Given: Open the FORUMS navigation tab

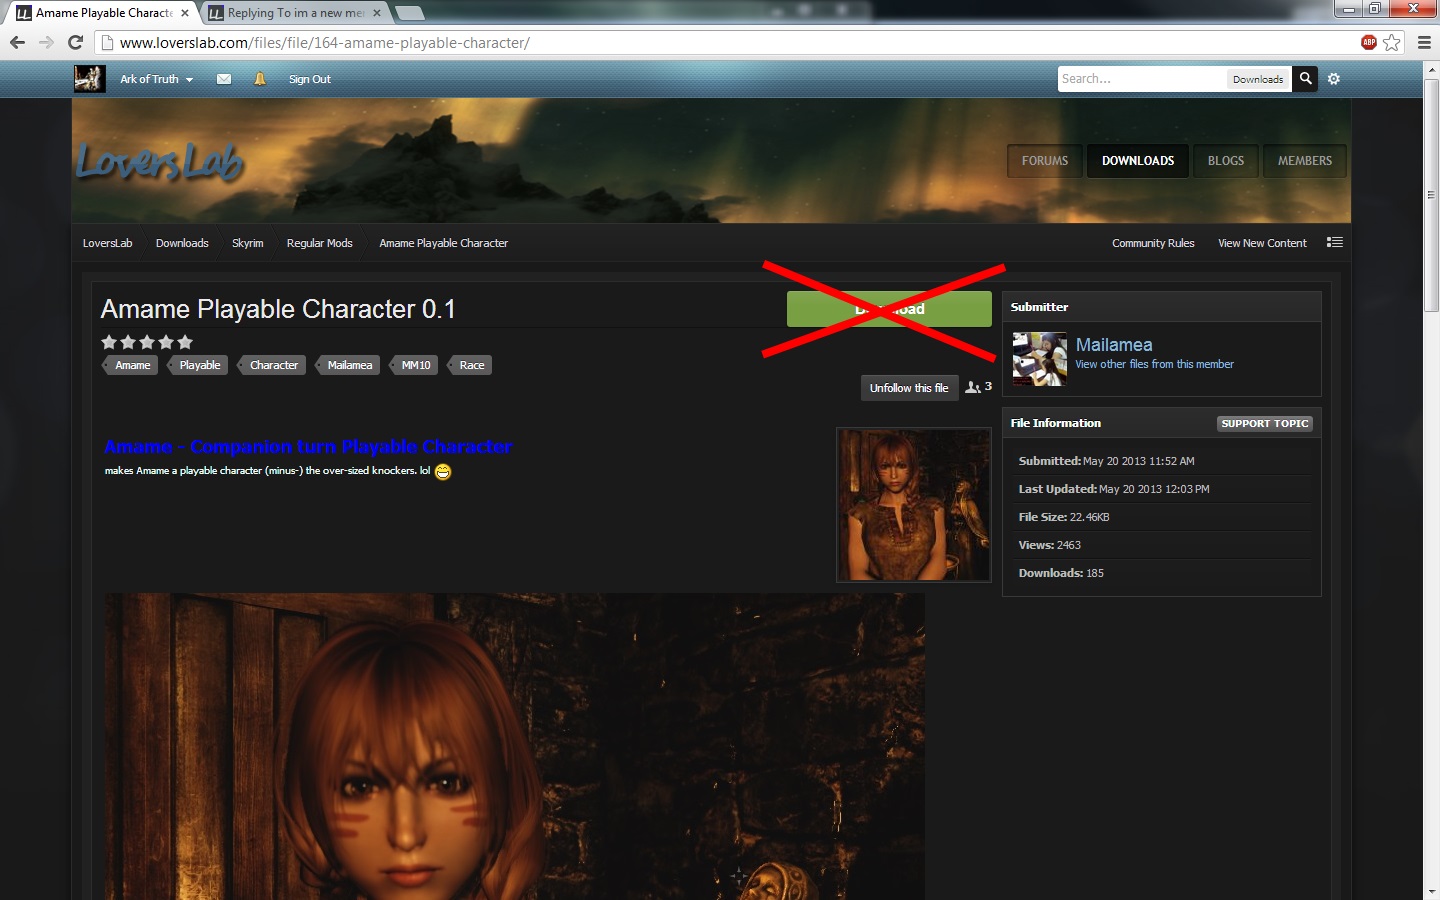Looking at the screenshot, I should pos(1045,160).
